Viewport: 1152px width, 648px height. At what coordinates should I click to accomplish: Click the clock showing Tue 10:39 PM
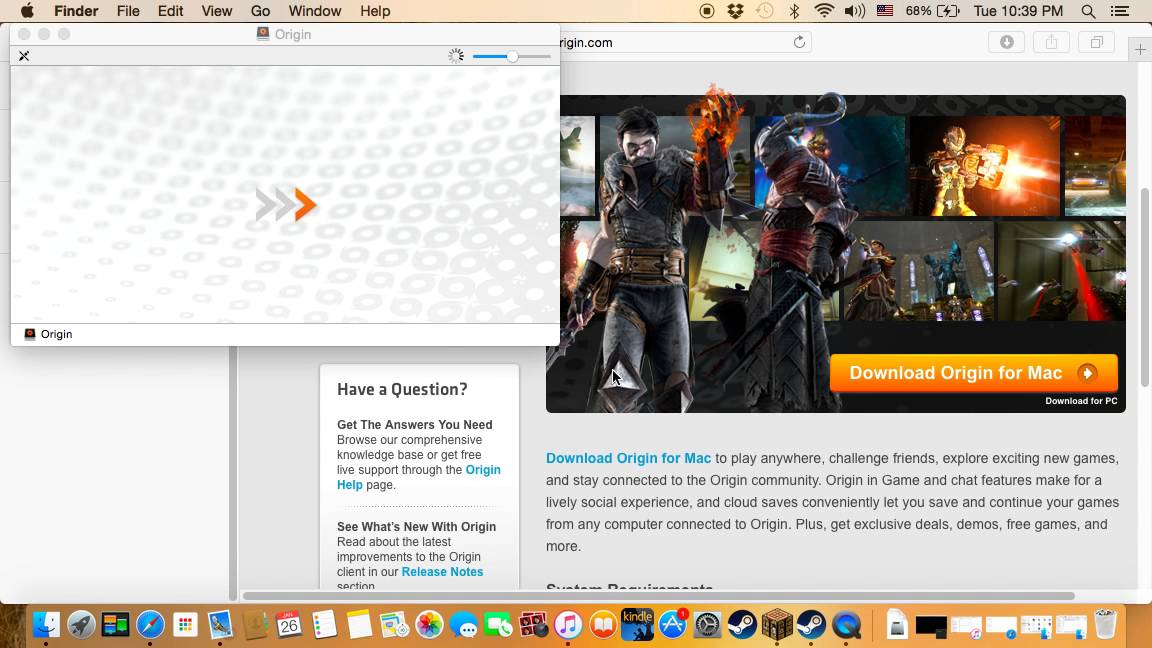(1018, 11)
